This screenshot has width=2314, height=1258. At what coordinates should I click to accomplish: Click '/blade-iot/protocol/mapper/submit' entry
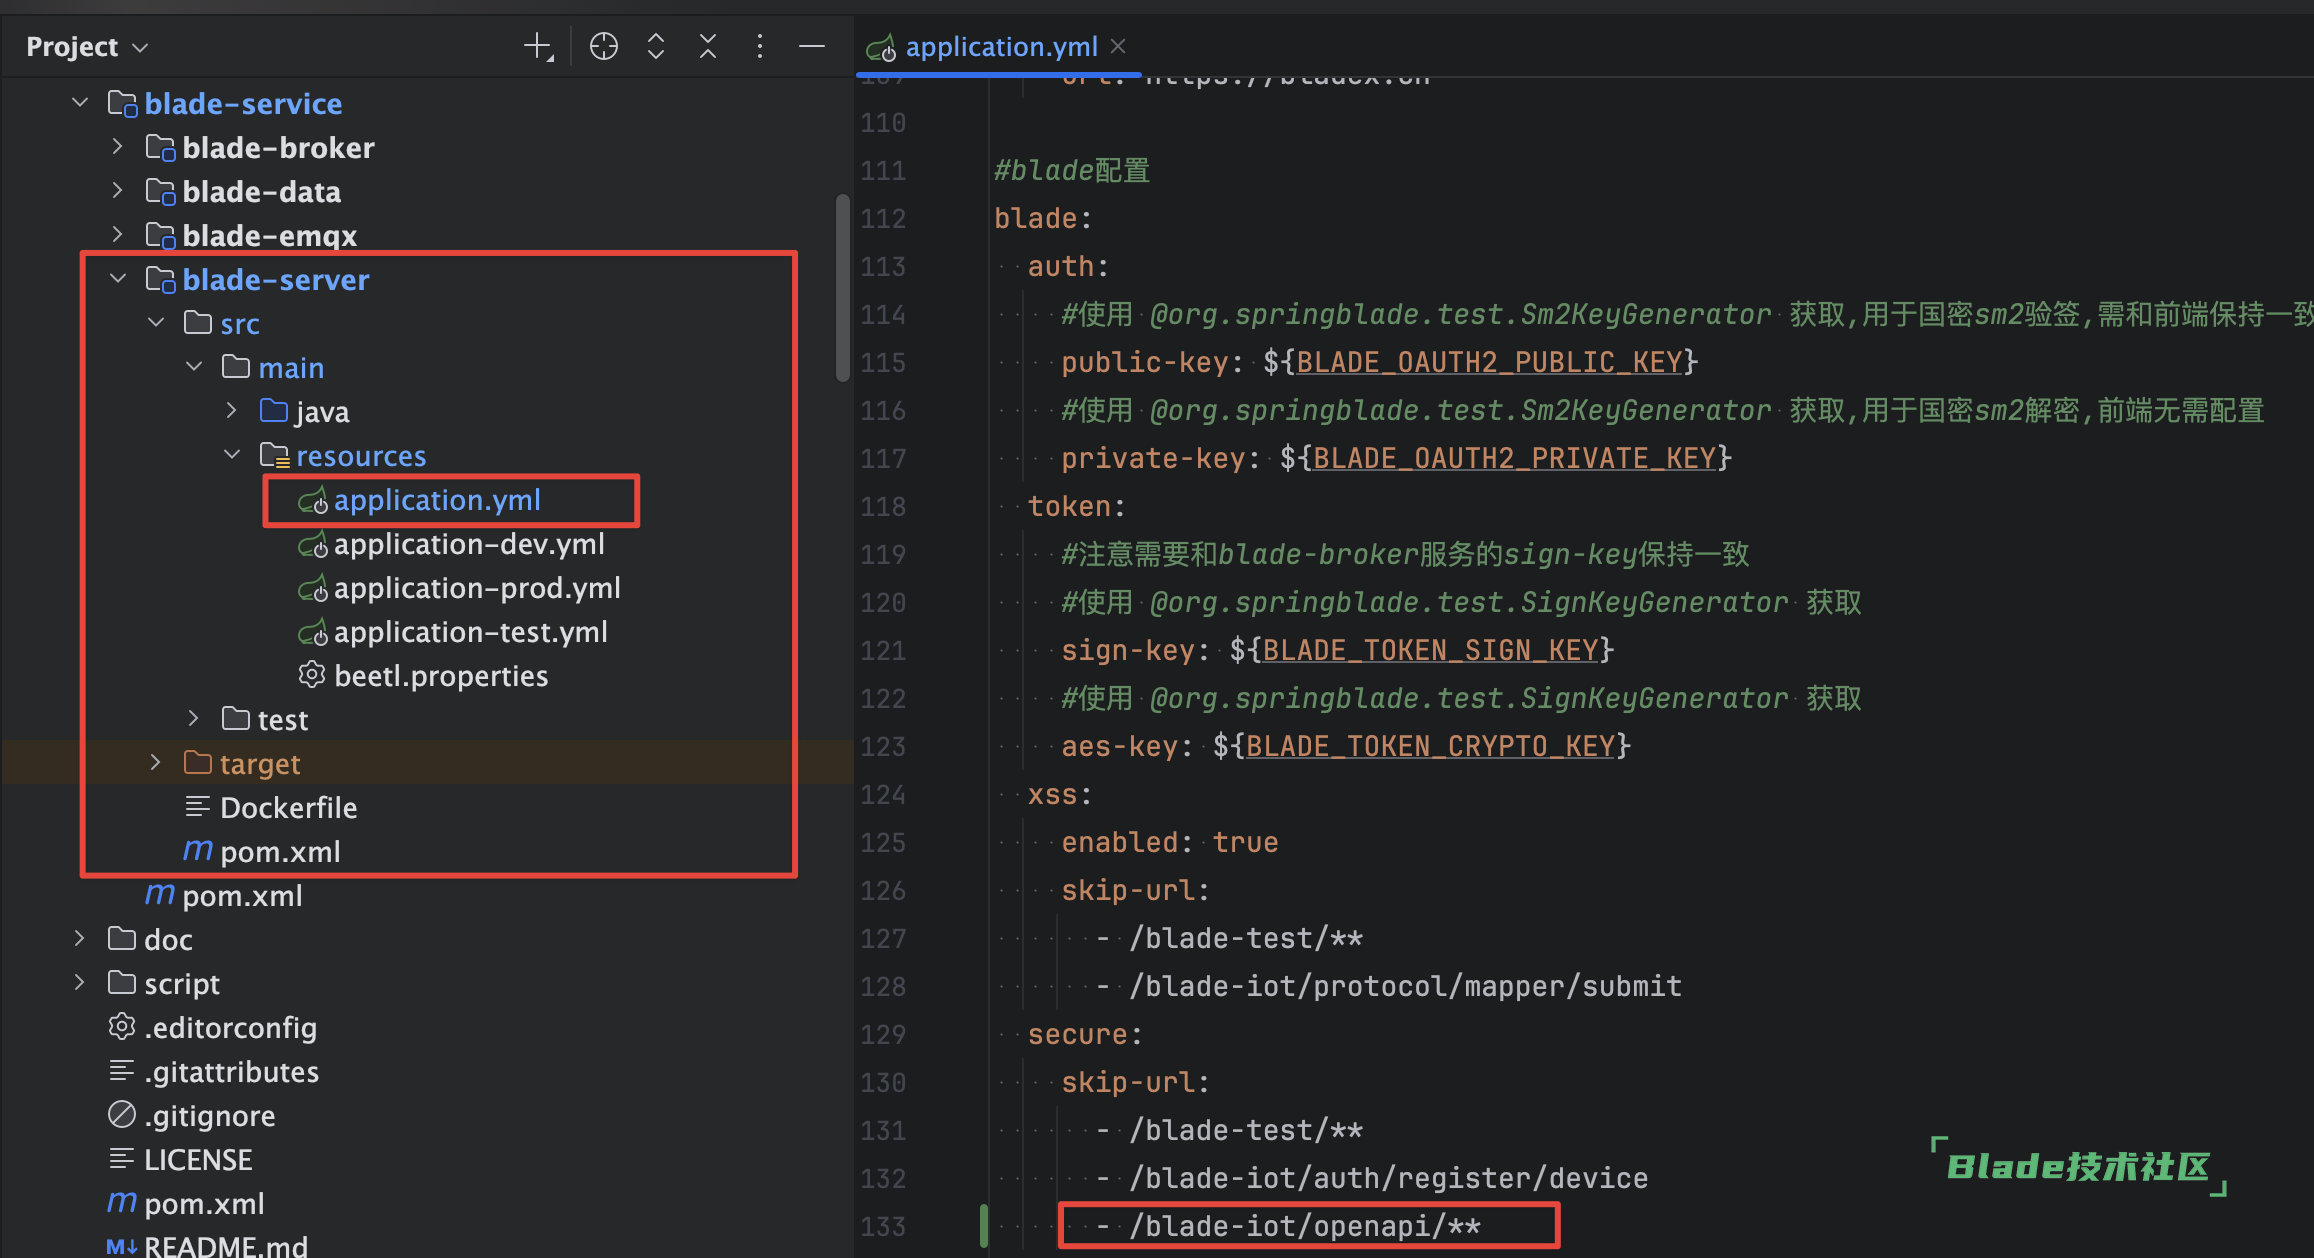click(x=1405, y=986)
